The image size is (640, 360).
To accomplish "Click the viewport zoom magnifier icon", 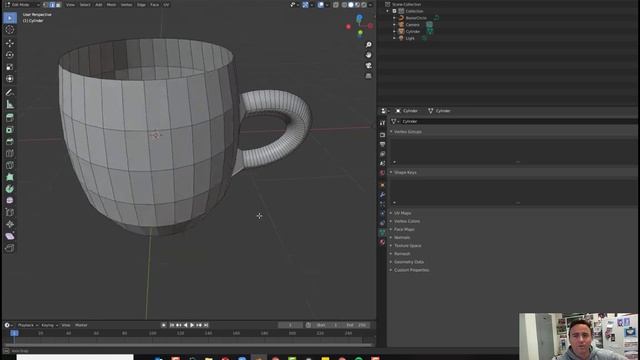I will (x=369, y=44).
